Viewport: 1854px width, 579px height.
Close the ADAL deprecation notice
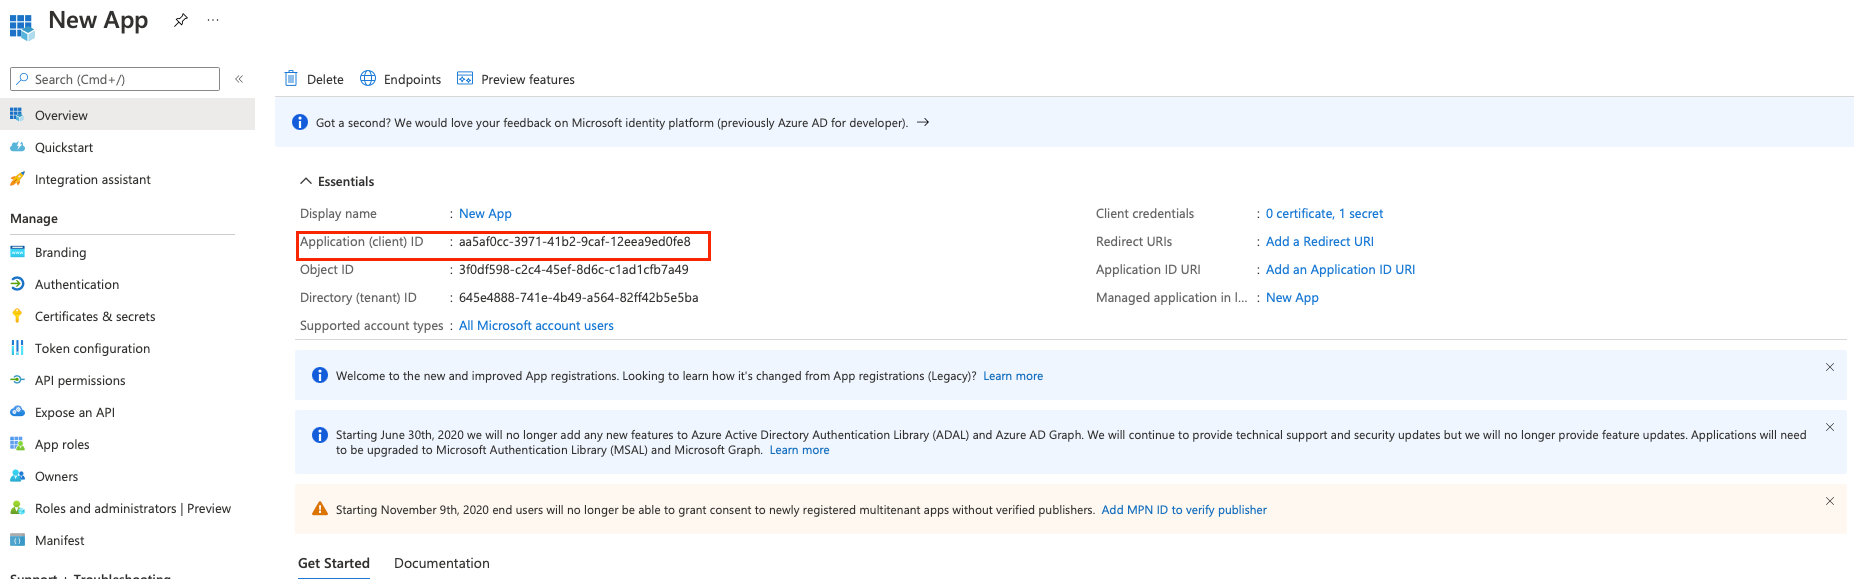[x=1829, y=427]
